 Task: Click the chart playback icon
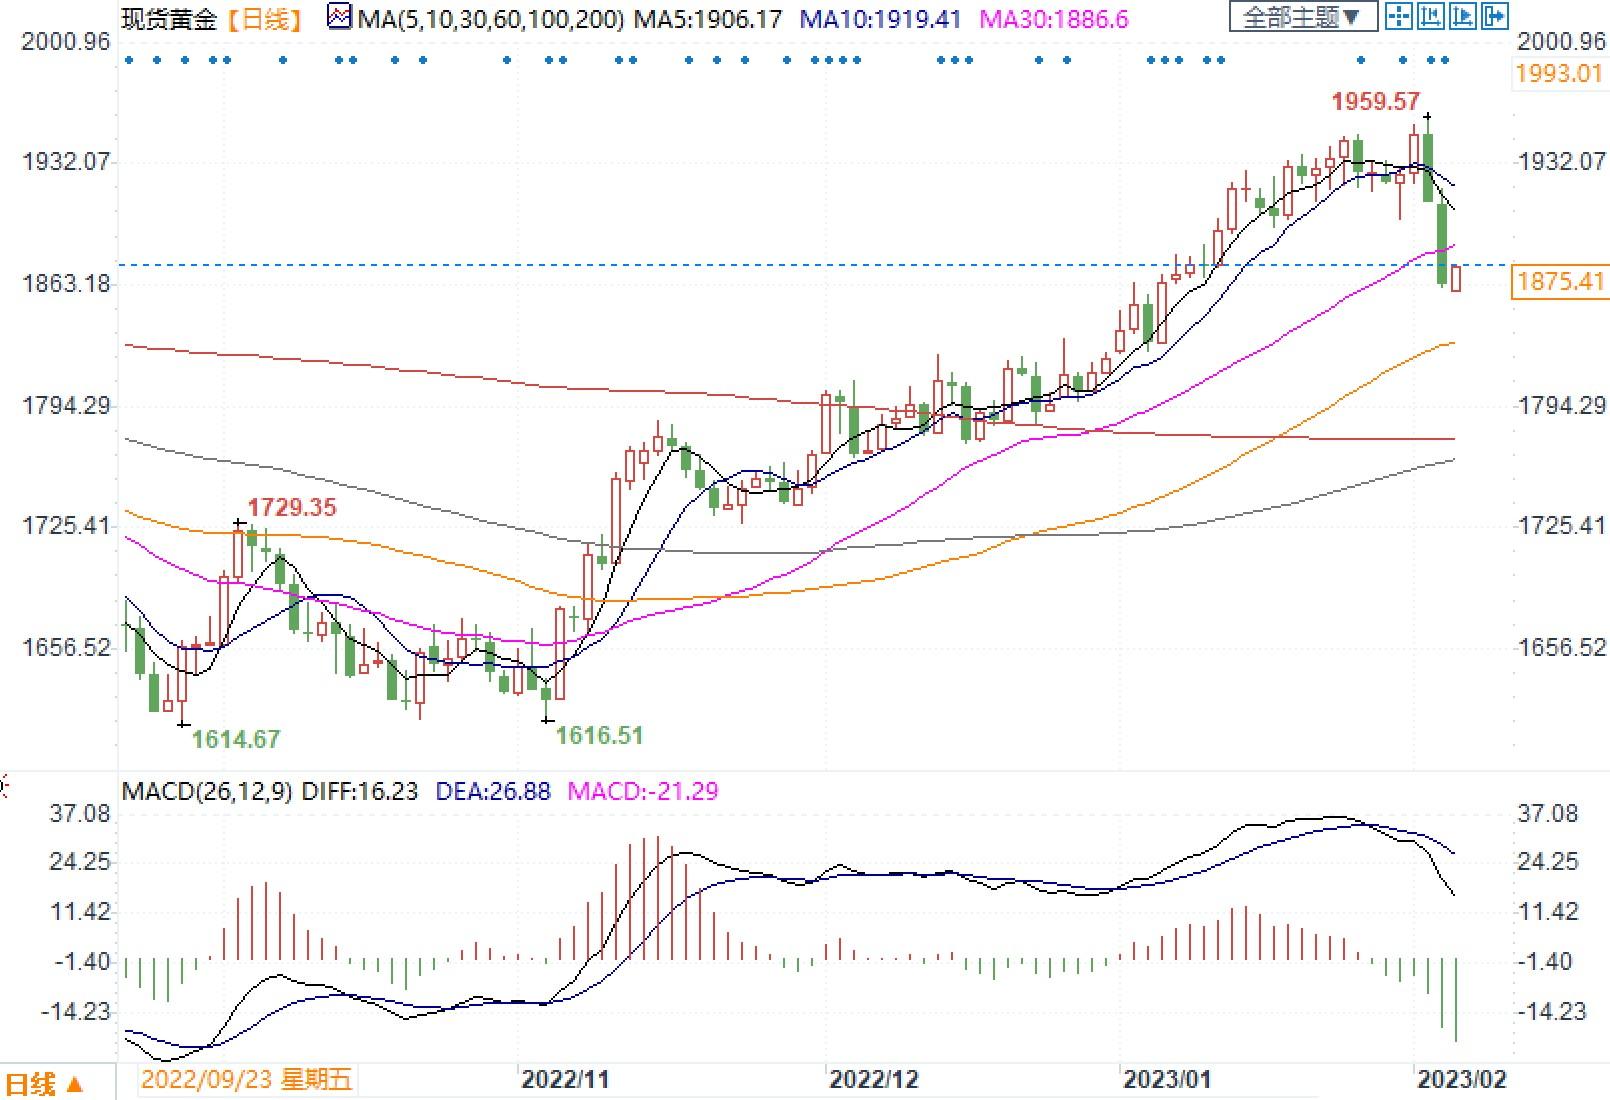tap(1463, 16)
